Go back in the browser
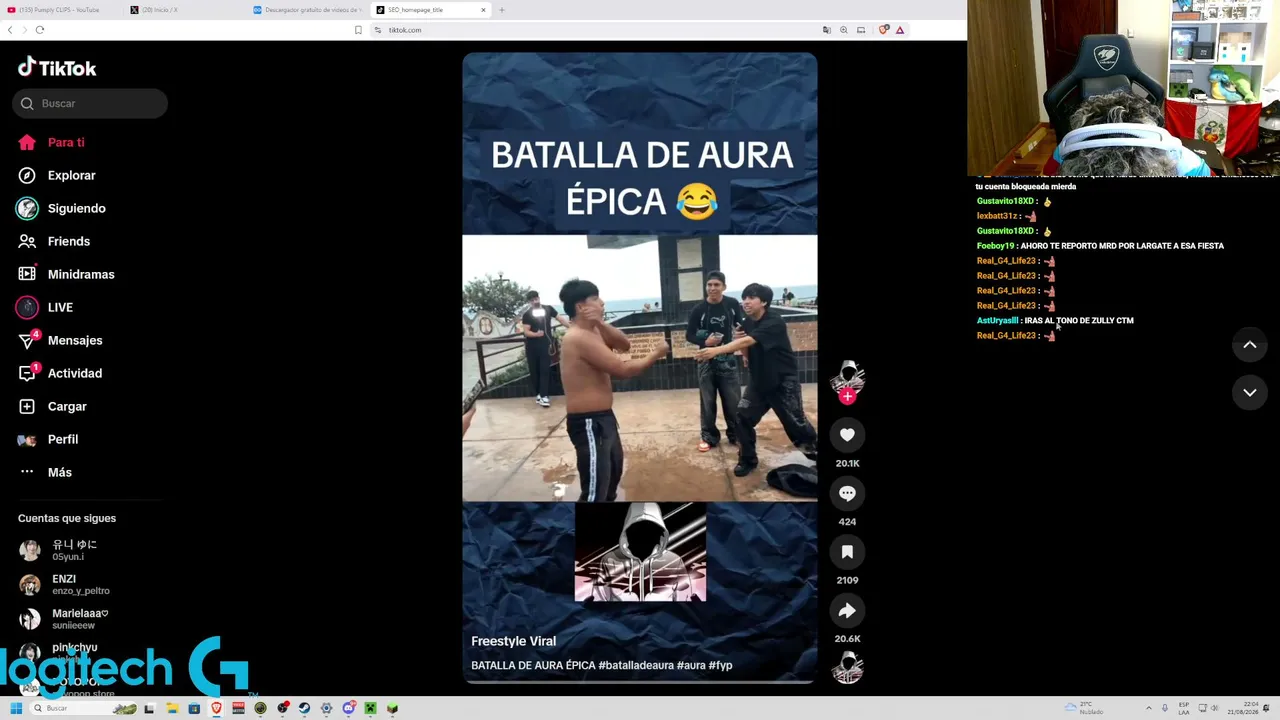This screenshot has width=1280, height=720. coord(10,30)
